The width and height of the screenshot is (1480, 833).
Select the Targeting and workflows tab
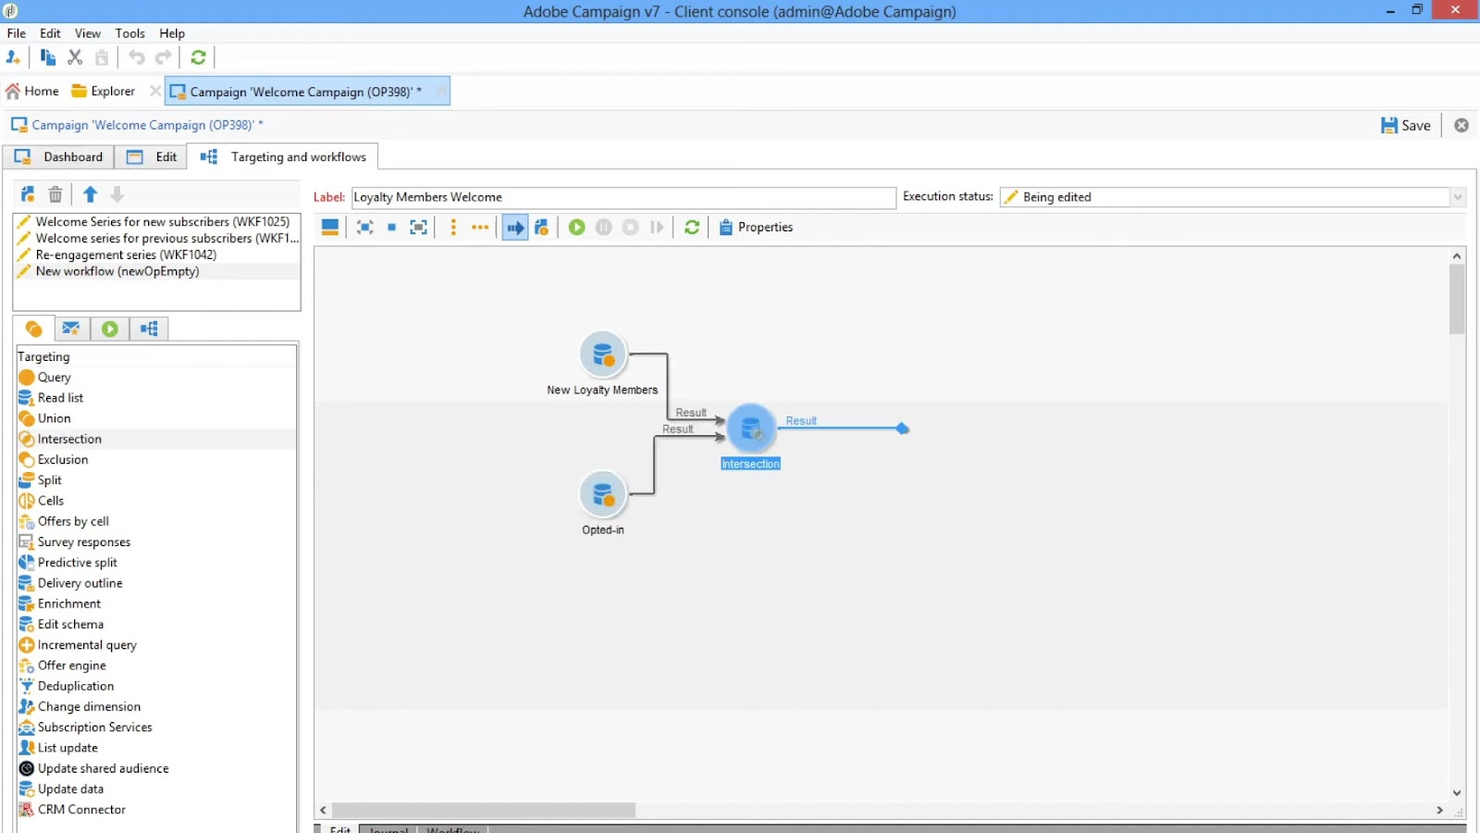[283, 157]
